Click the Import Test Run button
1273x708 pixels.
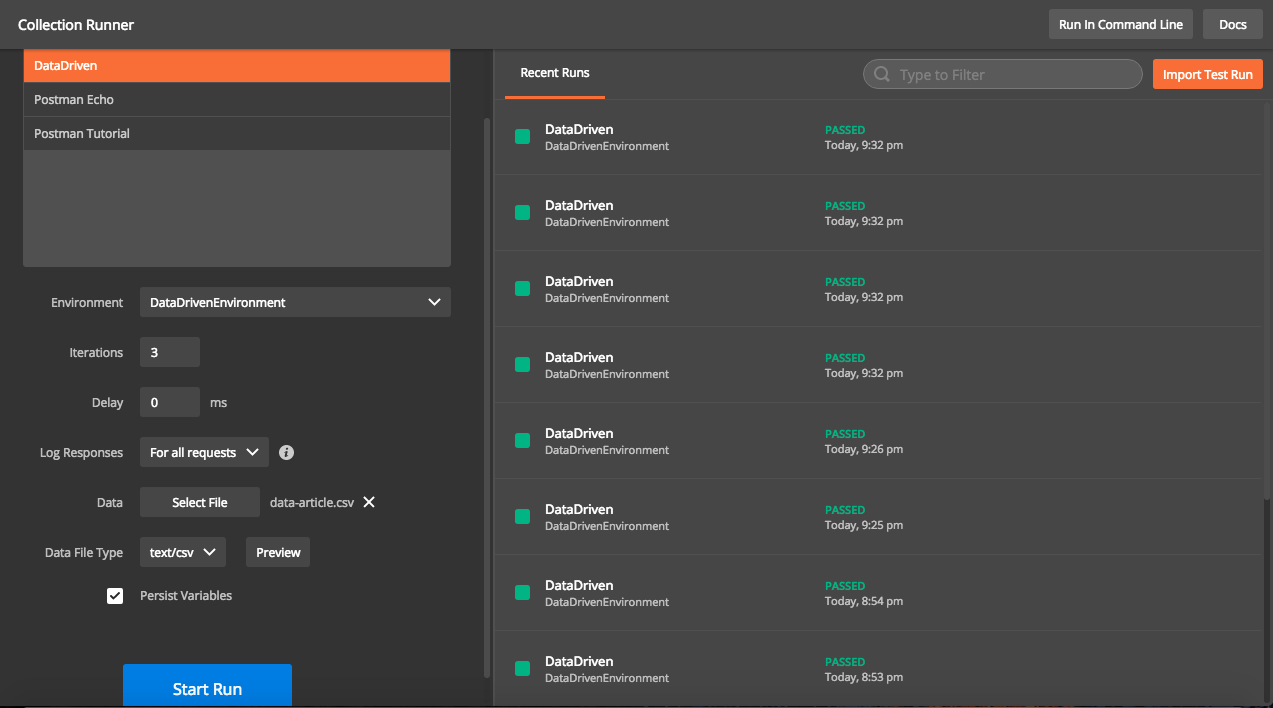(x=1207, y=75)
